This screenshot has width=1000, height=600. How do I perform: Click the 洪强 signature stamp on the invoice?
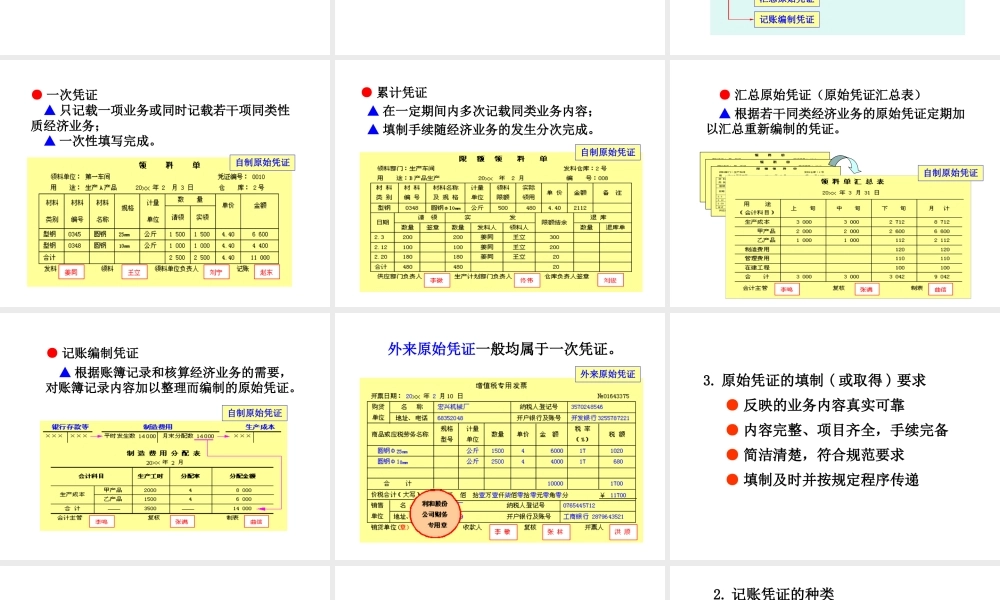623,531
